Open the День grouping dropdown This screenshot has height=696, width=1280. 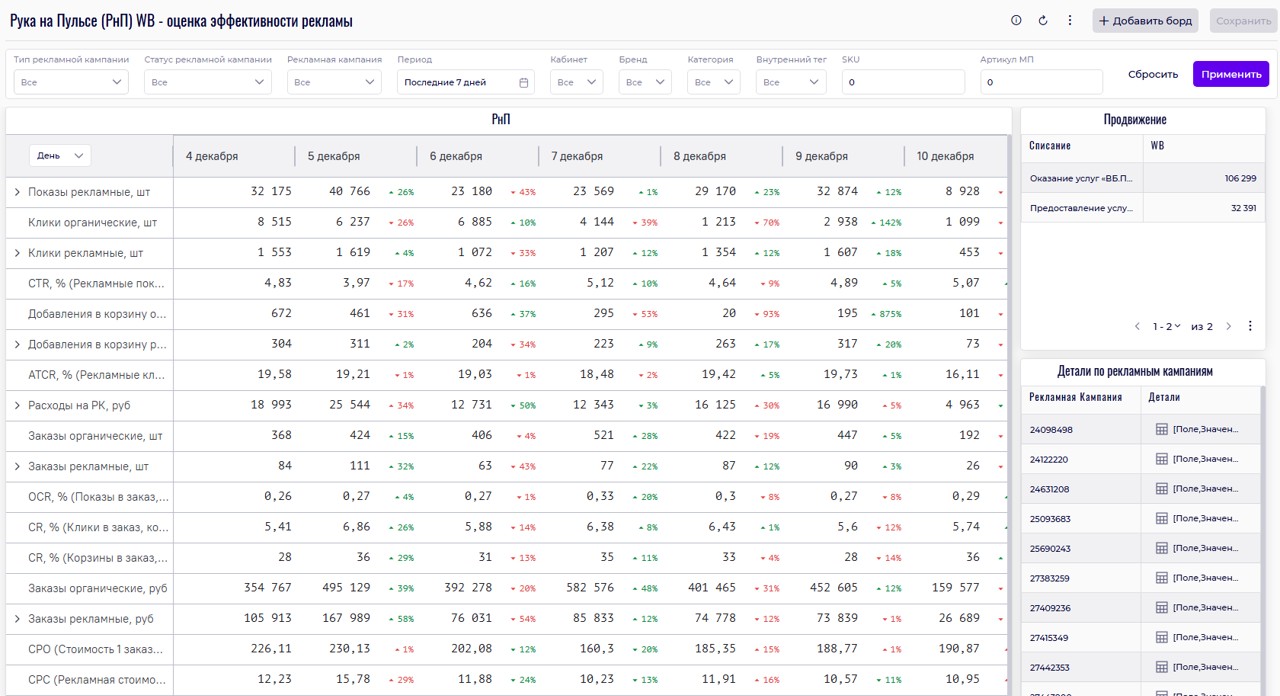tap(60, 155)
